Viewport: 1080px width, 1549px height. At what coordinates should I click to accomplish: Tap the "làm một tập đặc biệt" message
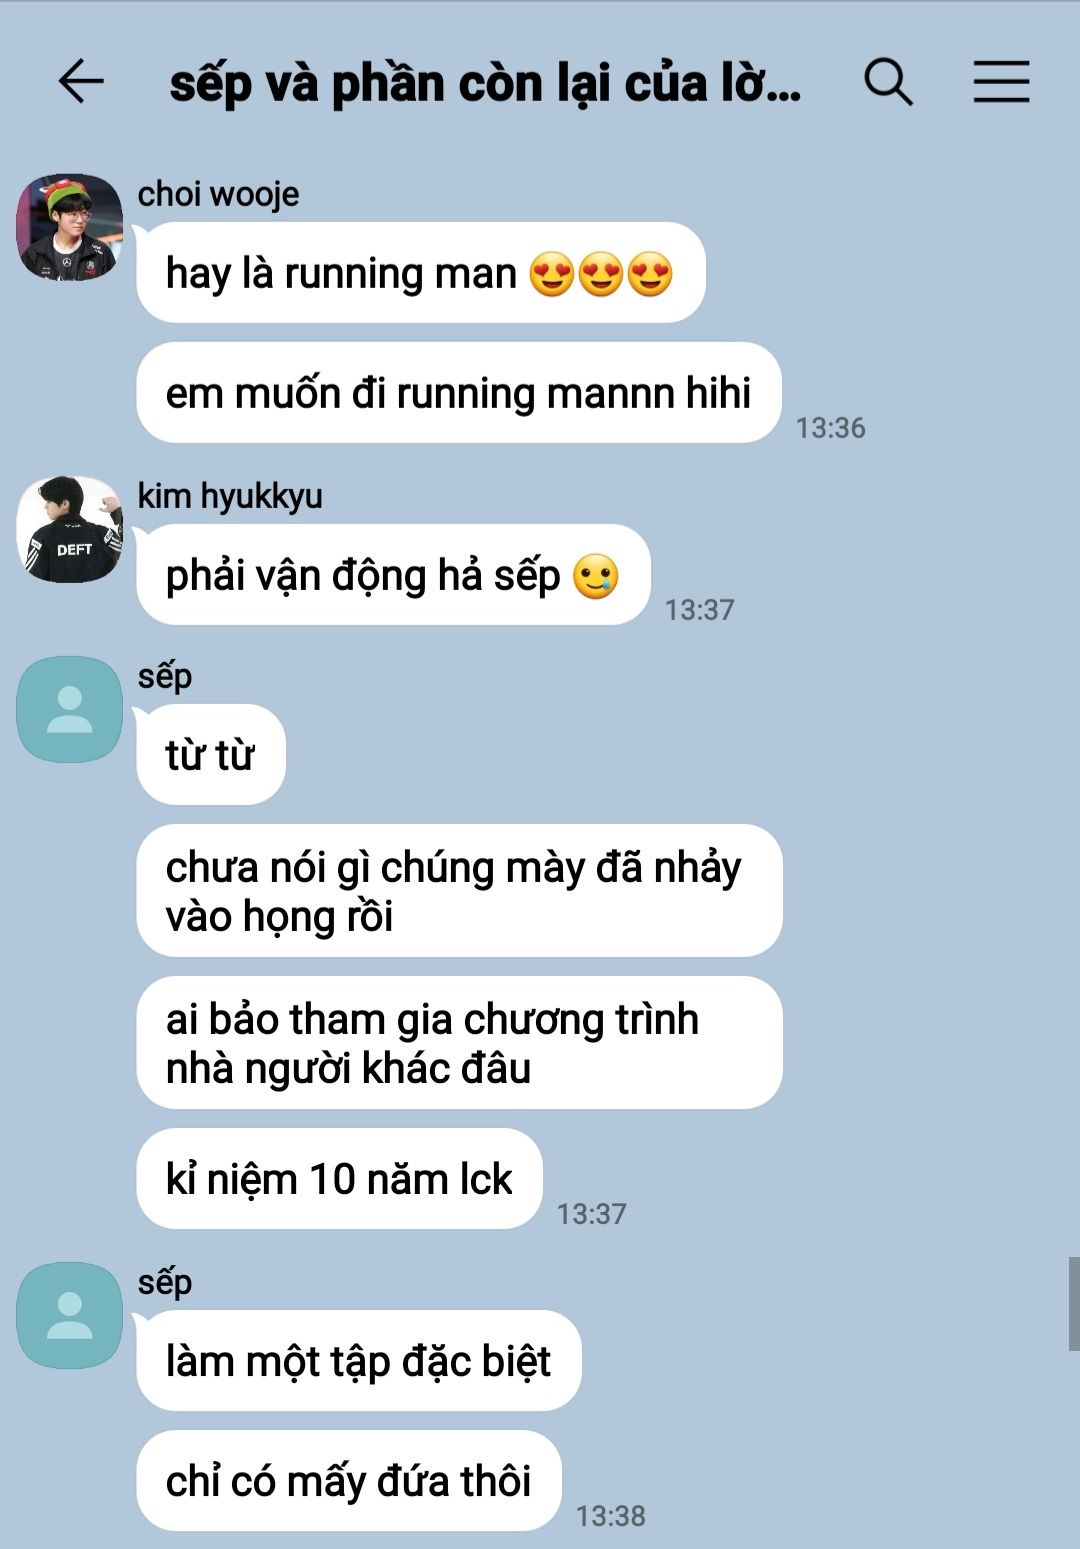(x=359, y=1360)
